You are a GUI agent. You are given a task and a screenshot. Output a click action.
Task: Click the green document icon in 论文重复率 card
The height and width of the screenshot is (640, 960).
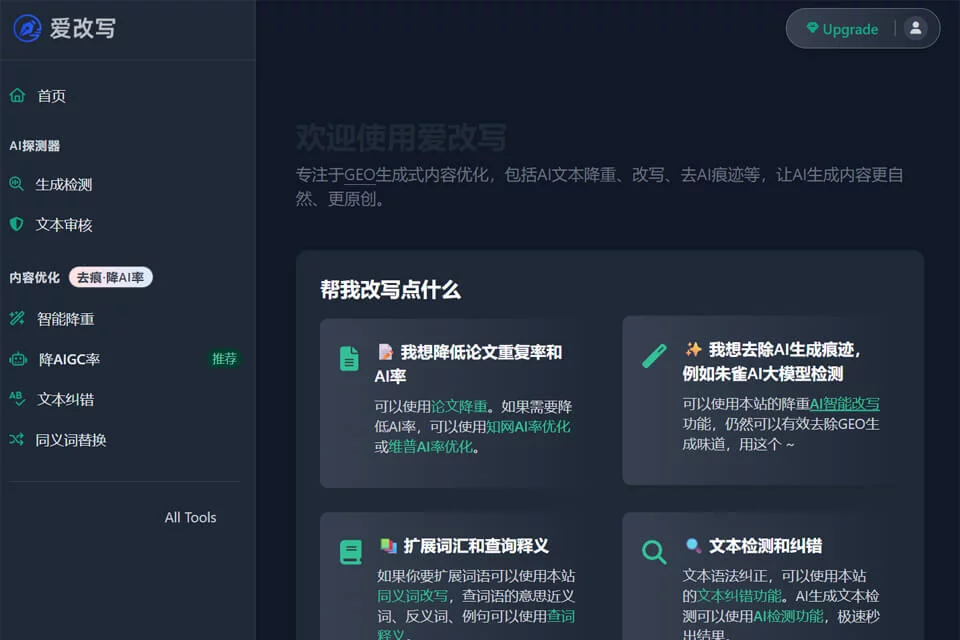tap(349, 359)
